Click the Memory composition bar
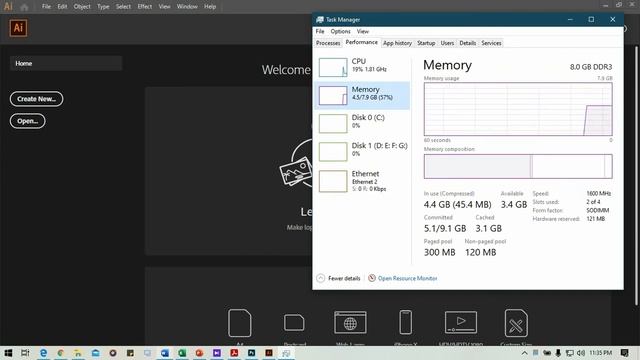 (518, 166)
